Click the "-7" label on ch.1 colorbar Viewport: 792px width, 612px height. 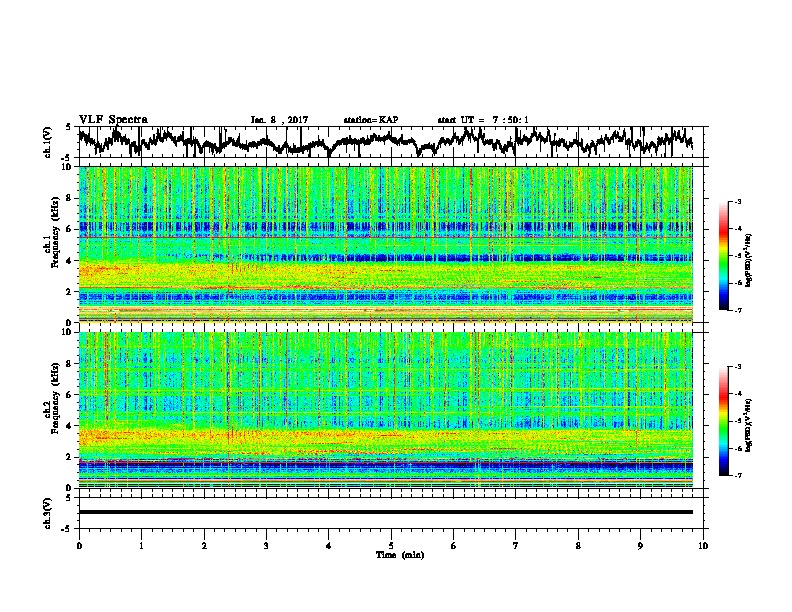tap(737, 310)
